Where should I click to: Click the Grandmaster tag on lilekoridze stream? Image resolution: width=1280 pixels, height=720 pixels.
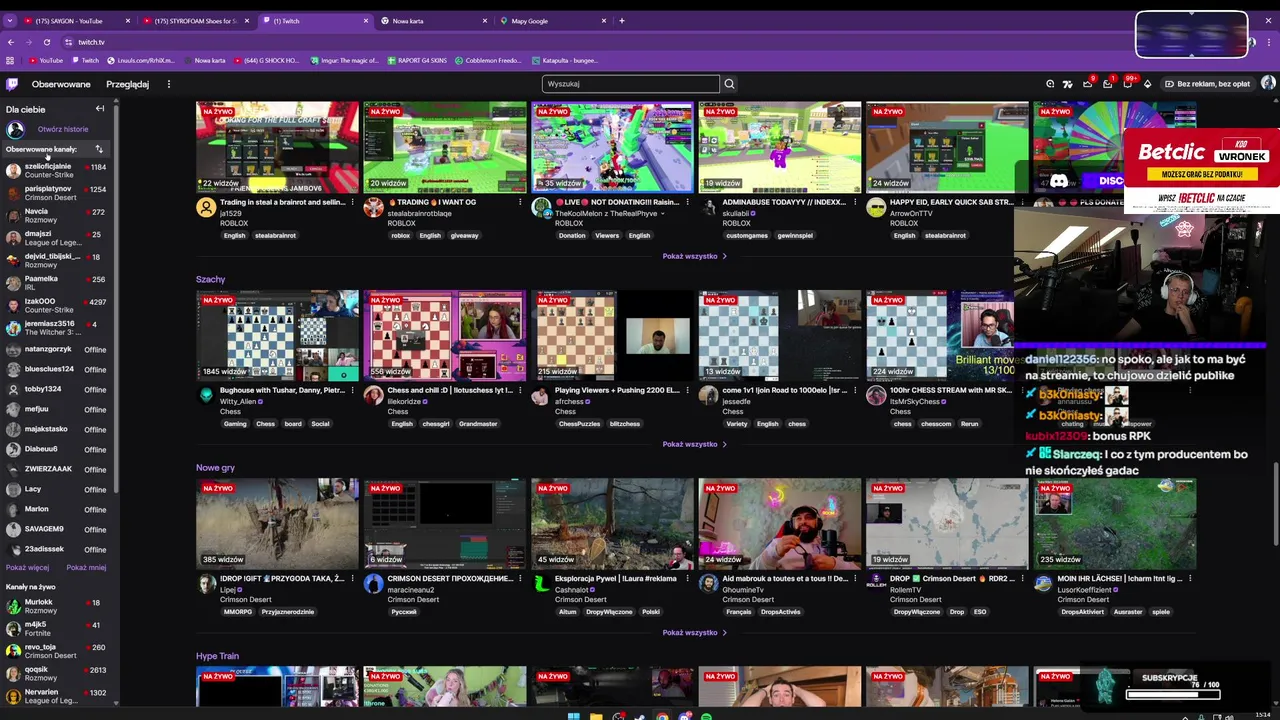pos(478,424)
